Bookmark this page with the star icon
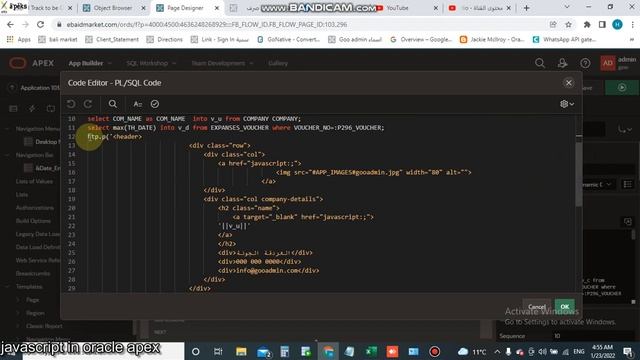 (x=568, y=24)
